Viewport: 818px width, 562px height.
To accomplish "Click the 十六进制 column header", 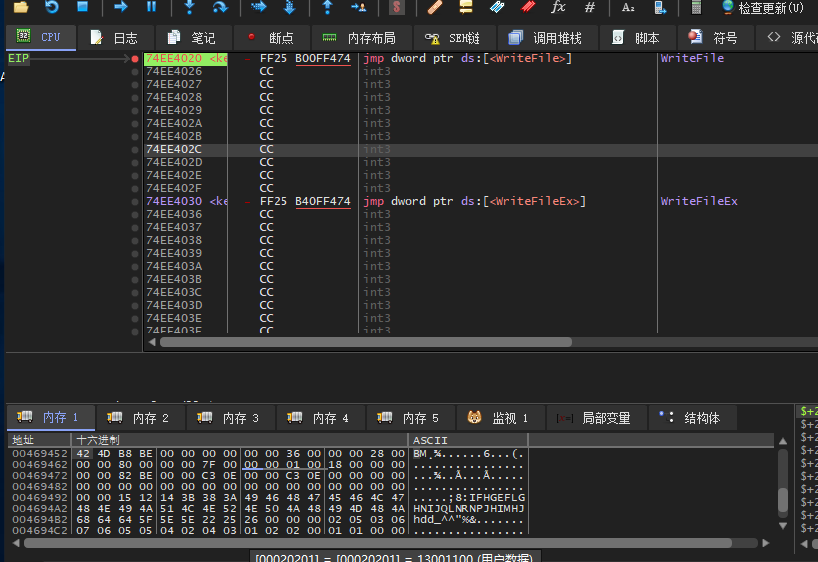I will click(x=239, y=440).
